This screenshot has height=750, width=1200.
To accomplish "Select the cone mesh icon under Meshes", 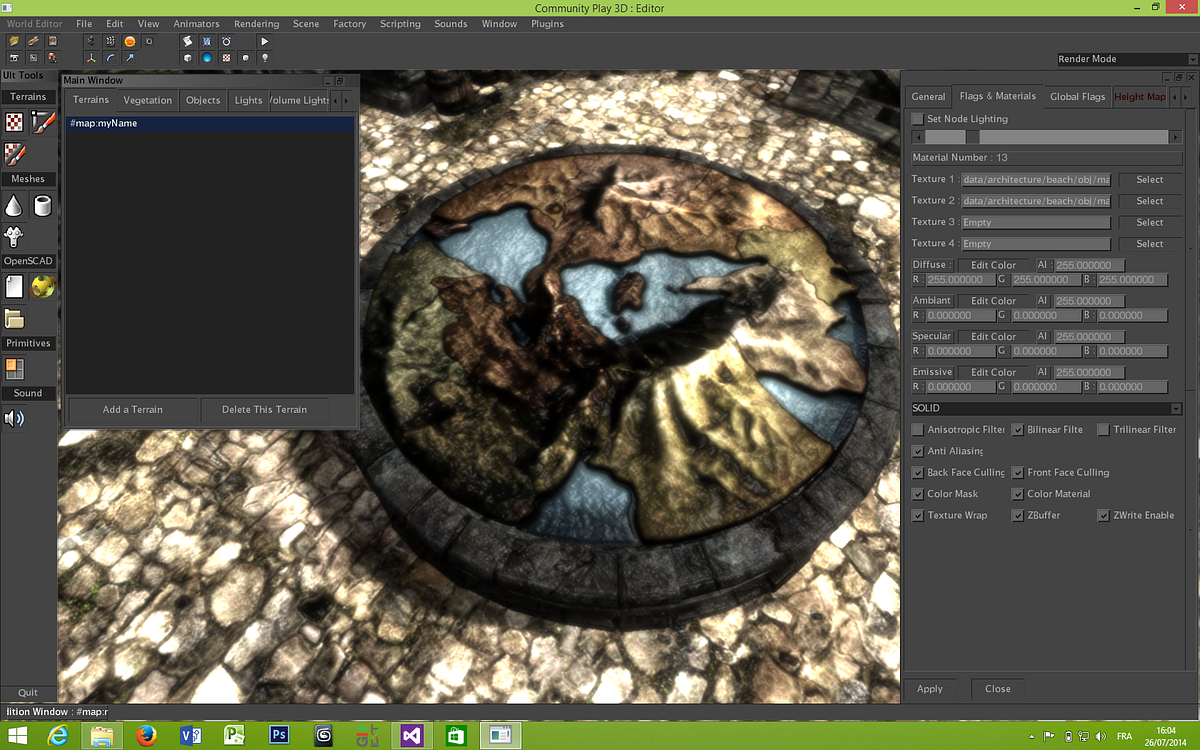I will [13, 205].
